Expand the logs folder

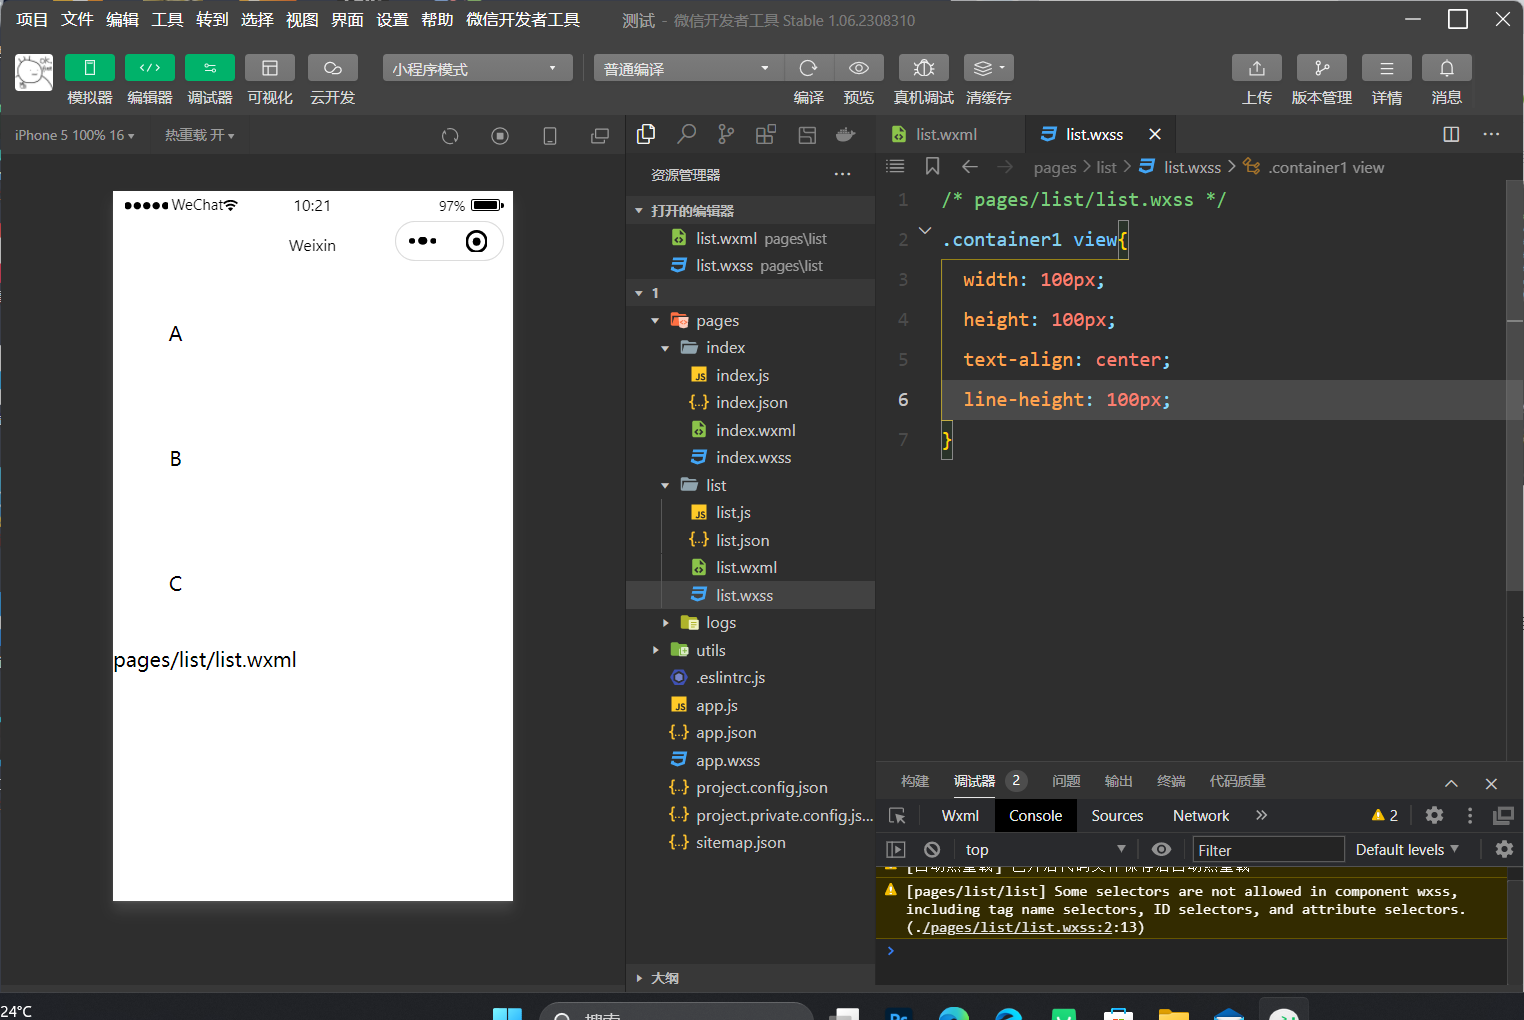[665, 623]
